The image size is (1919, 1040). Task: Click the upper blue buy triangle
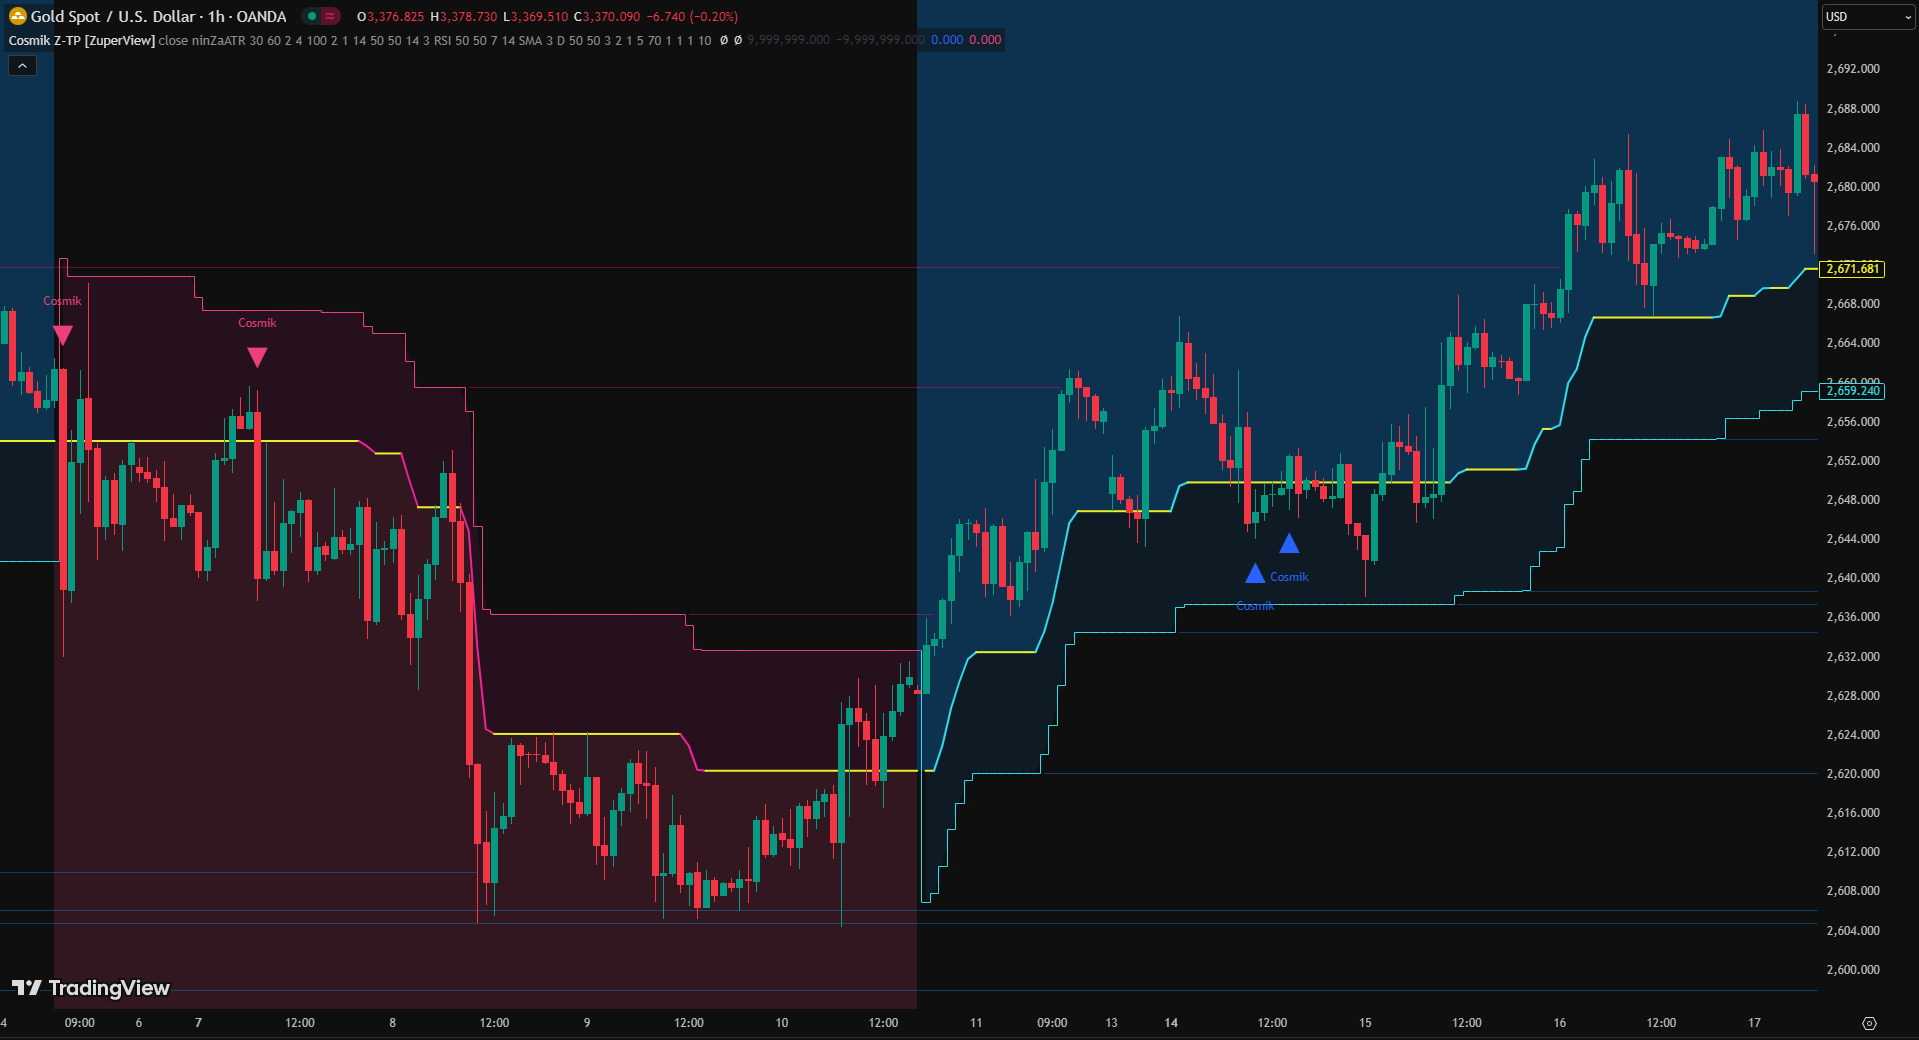pos(1289,544)
